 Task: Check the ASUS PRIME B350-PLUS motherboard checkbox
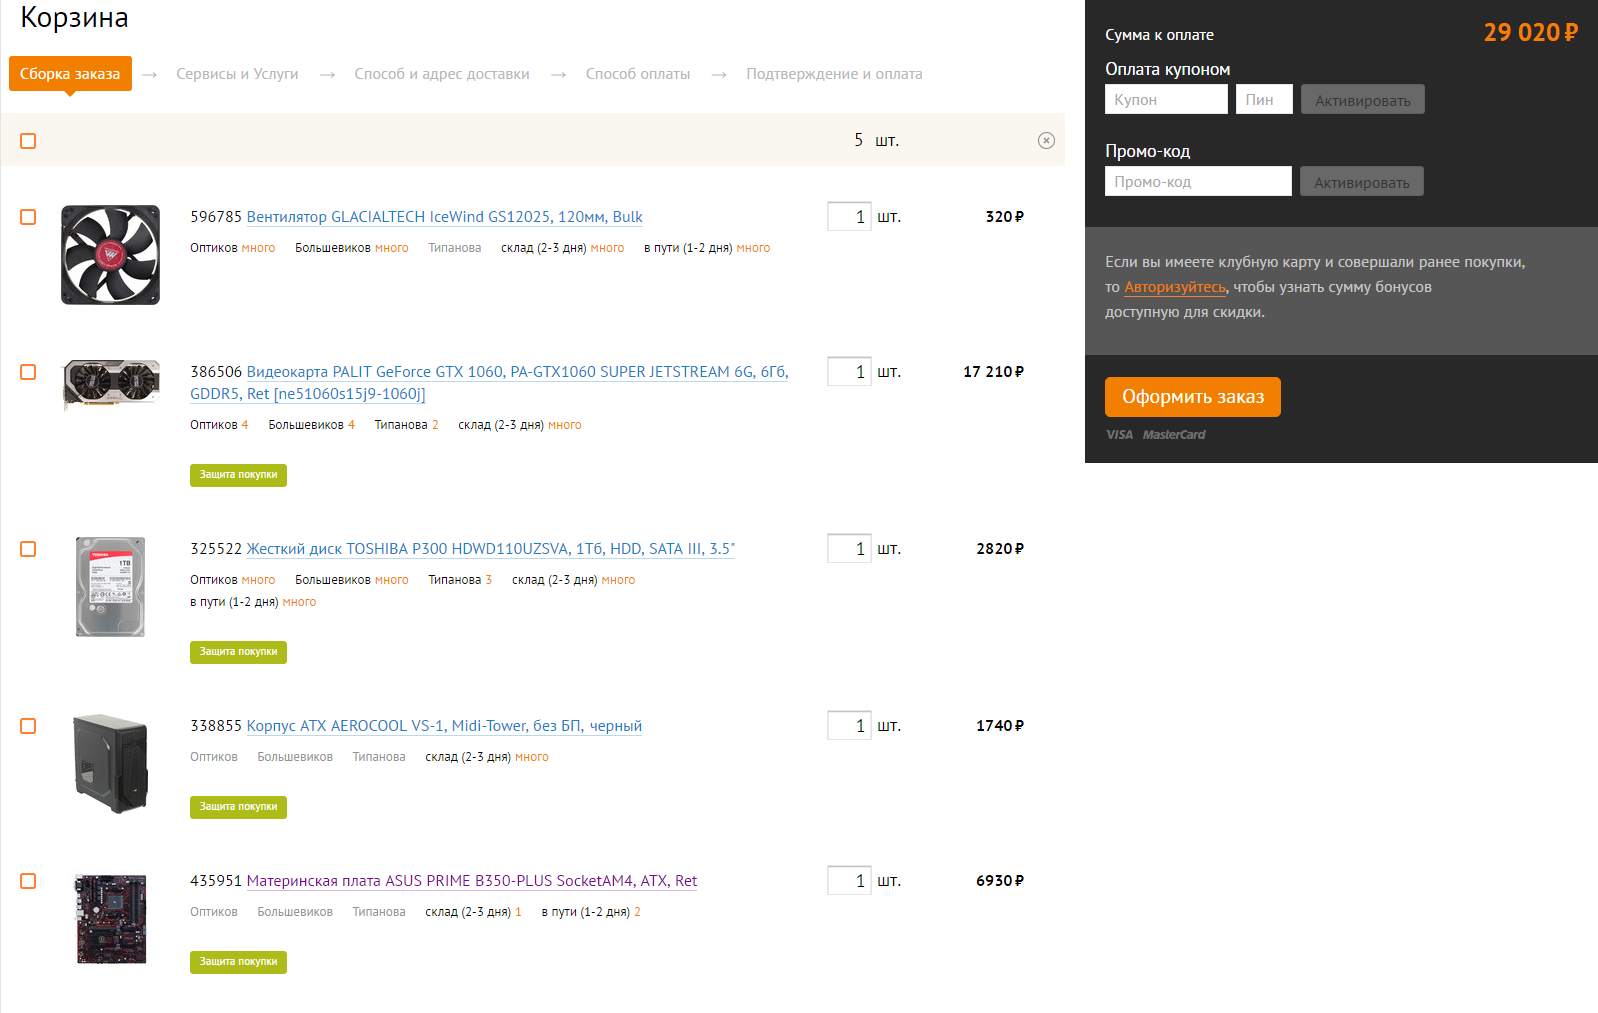click(x=28, y=881)
